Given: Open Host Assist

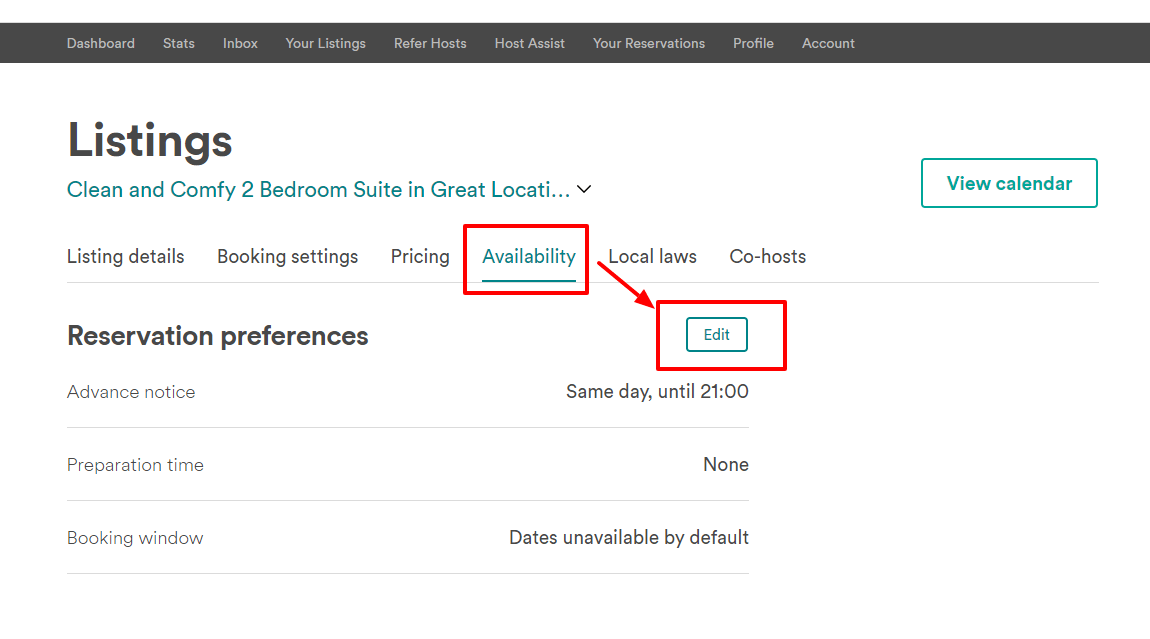Looking at the screenshot, I should [530, 43].
